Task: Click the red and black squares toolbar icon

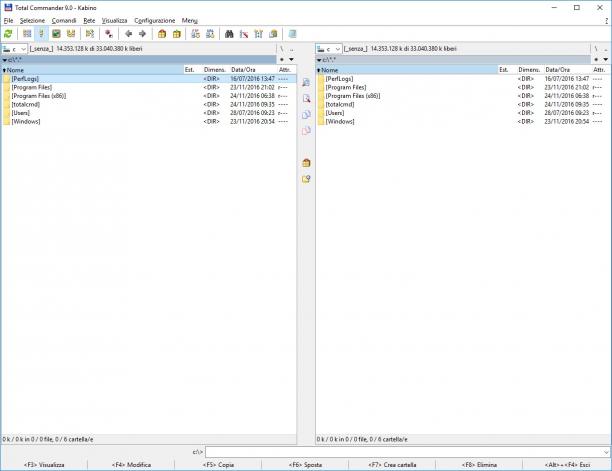Action: click(109, 34)
